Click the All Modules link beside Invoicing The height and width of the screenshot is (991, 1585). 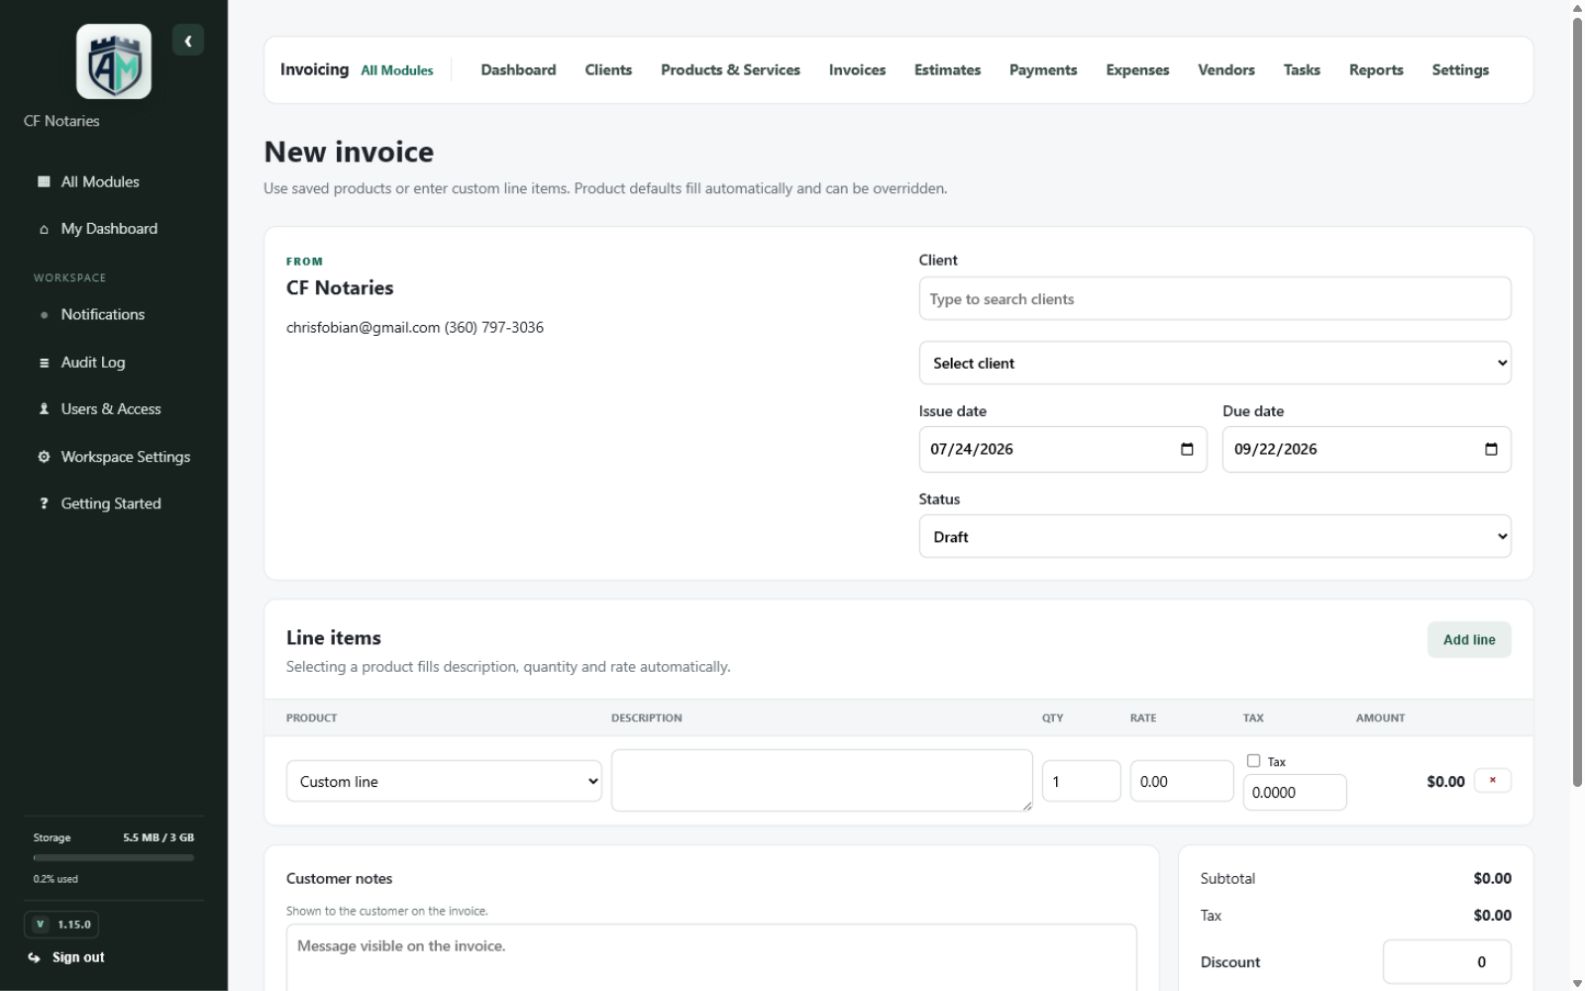click(x=397, y=70)
